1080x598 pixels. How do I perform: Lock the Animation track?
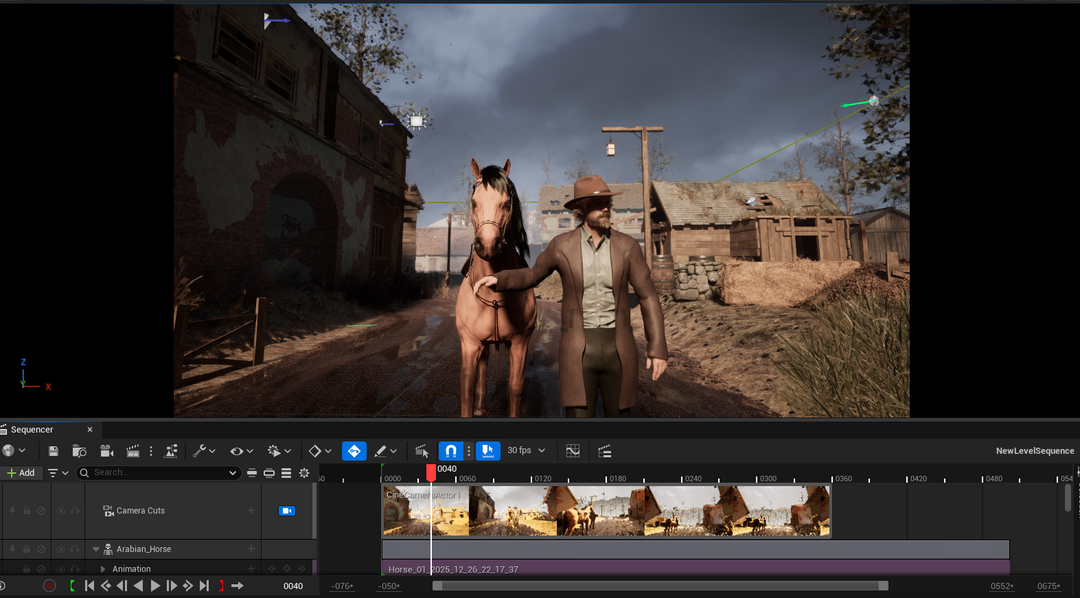tap(27, 569)
